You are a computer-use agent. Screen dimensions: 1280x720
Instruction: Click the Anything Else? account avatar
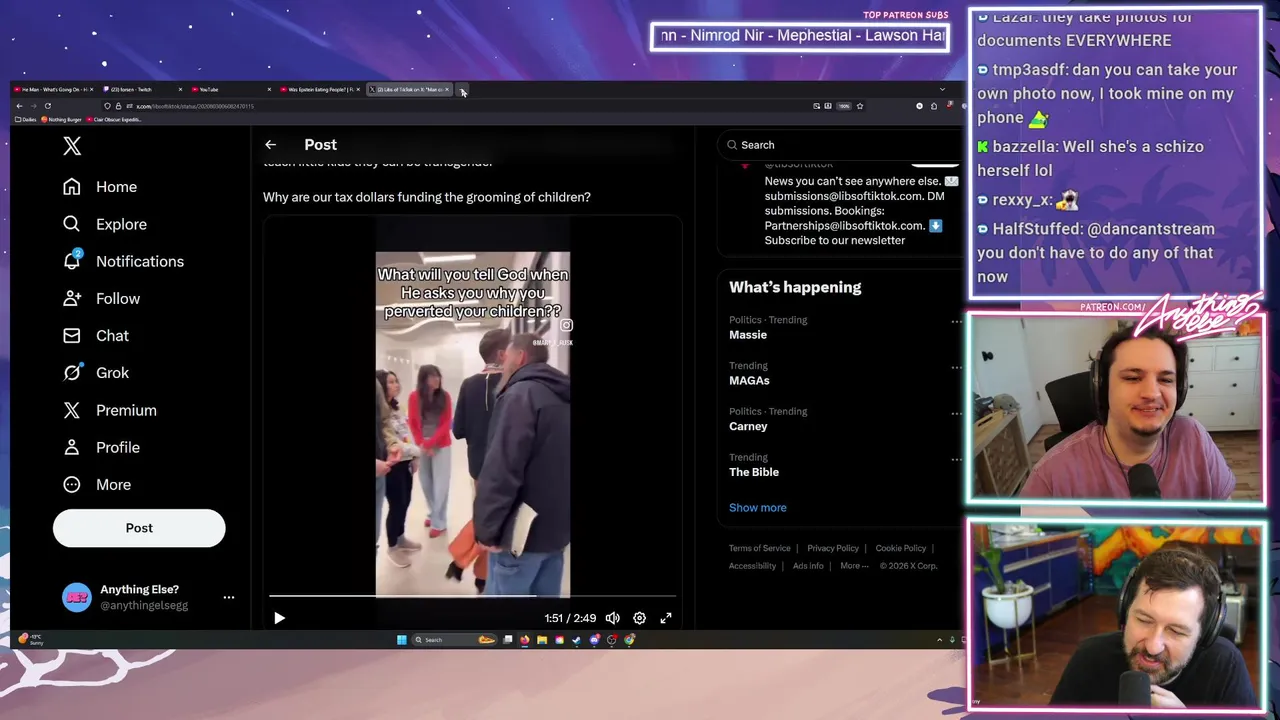77,597
